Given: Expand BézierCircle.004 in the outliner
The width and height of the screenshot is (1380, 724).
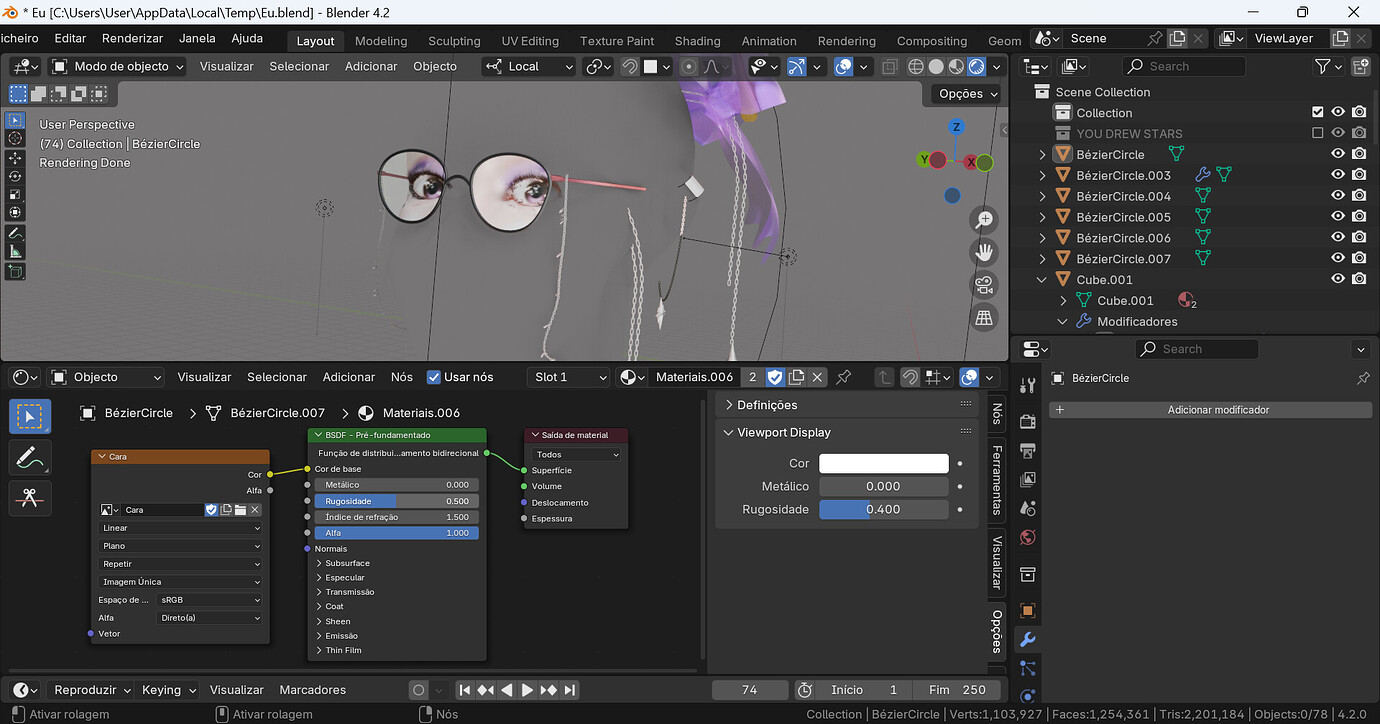Looking at the screenshot, I should (1043, 196).
